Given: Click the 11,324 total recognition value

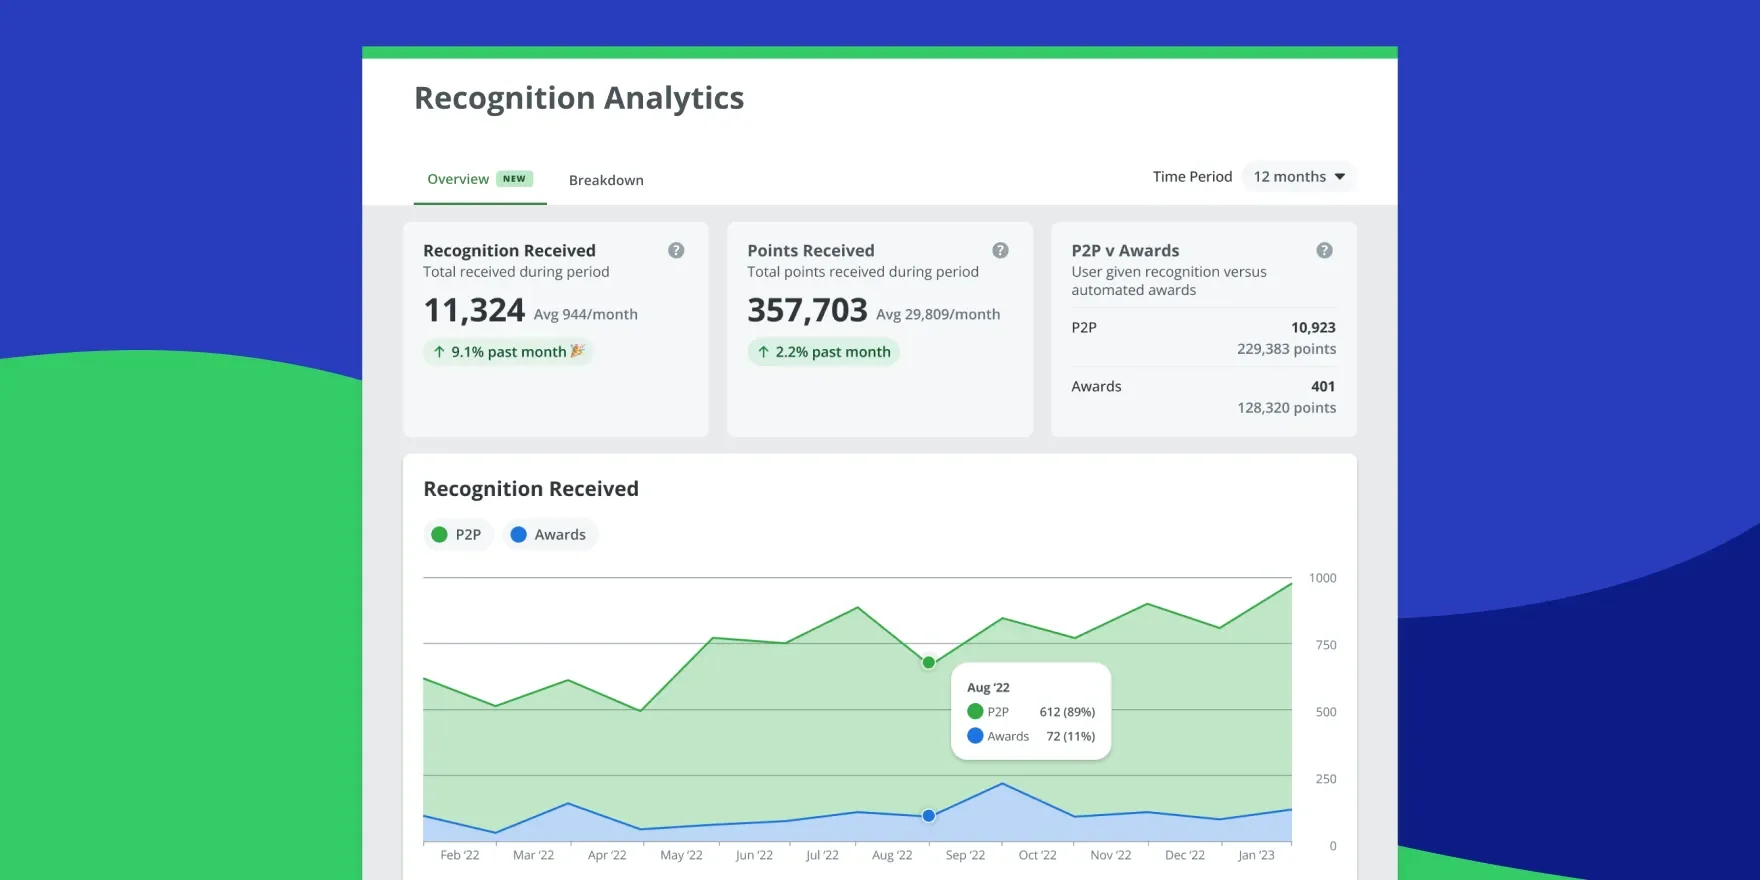Looking at the screenshot, I should tap(474, 310).
